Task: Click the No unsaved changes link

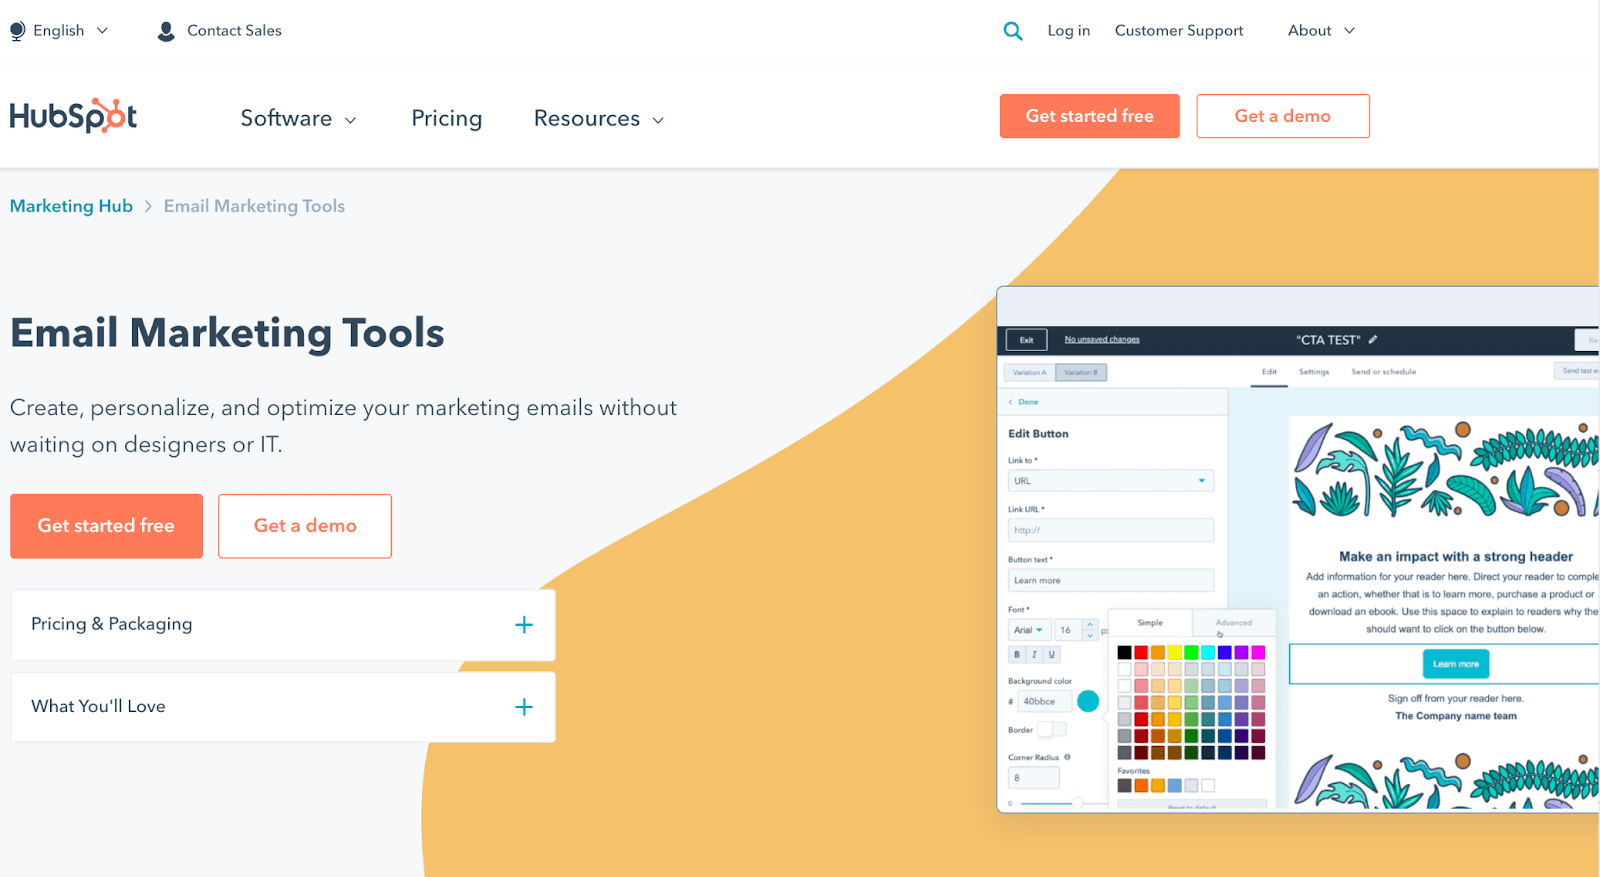Action: pos(1102,340)
